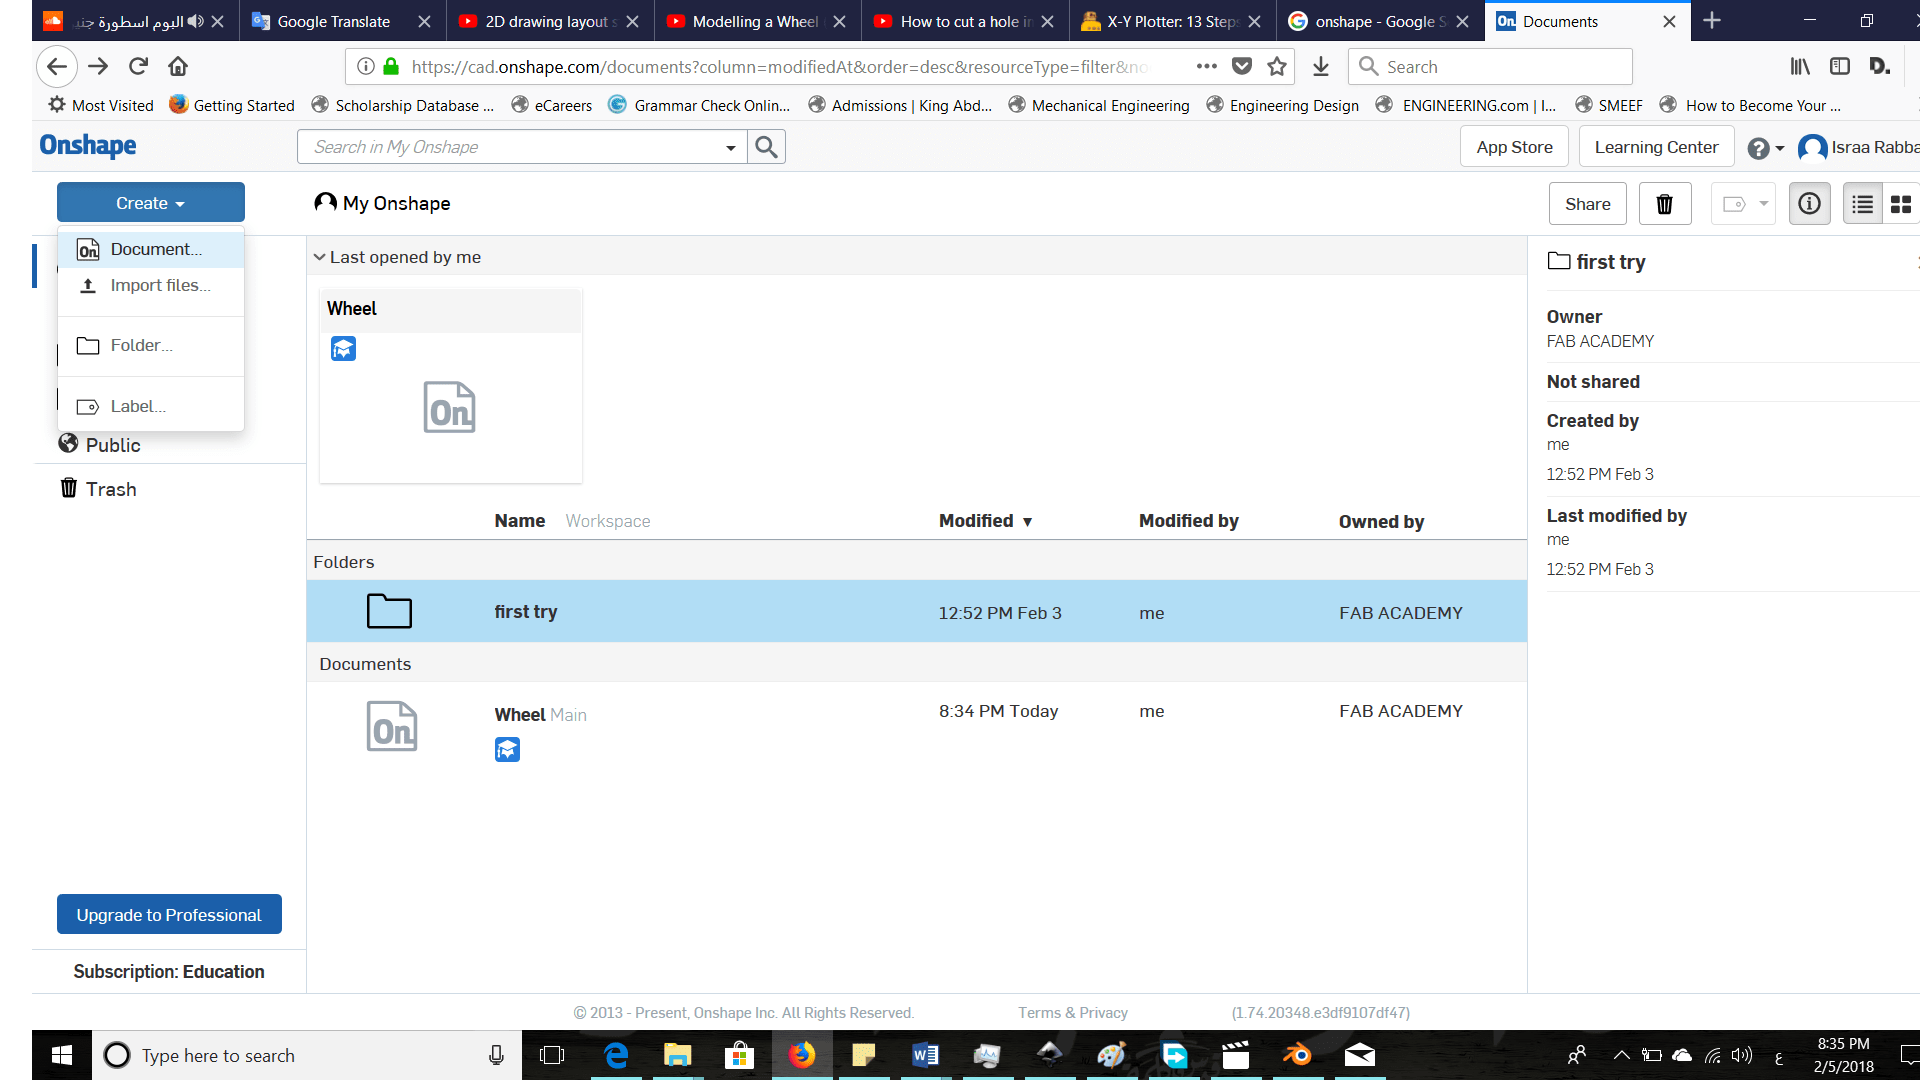Open Mechanical Engineering bookmark
The width and height of the screenshot is (1920, 1080).
click(1098, 105)
